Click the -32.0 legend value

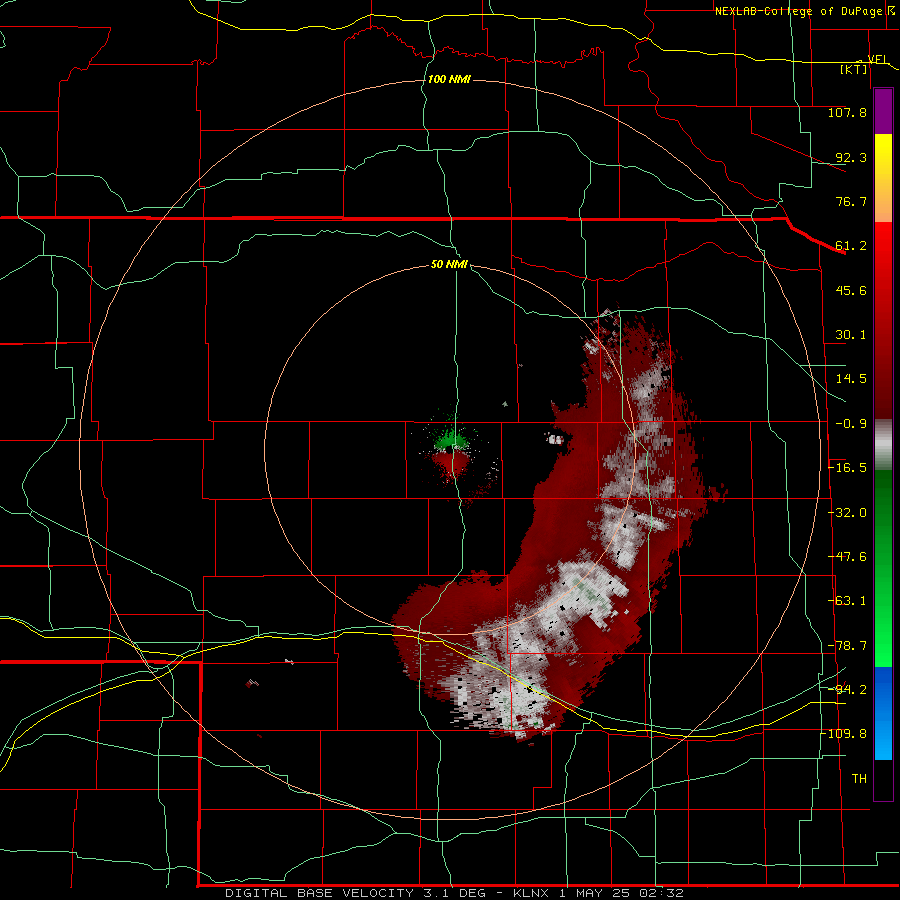(x=847, y=513)
